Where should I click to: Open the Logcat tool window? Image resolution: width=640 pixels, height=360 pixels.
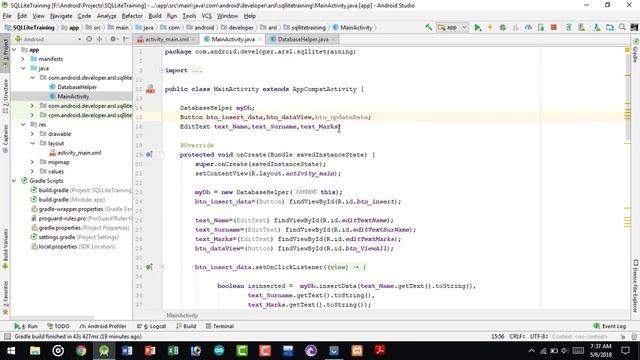coord(152,326)
